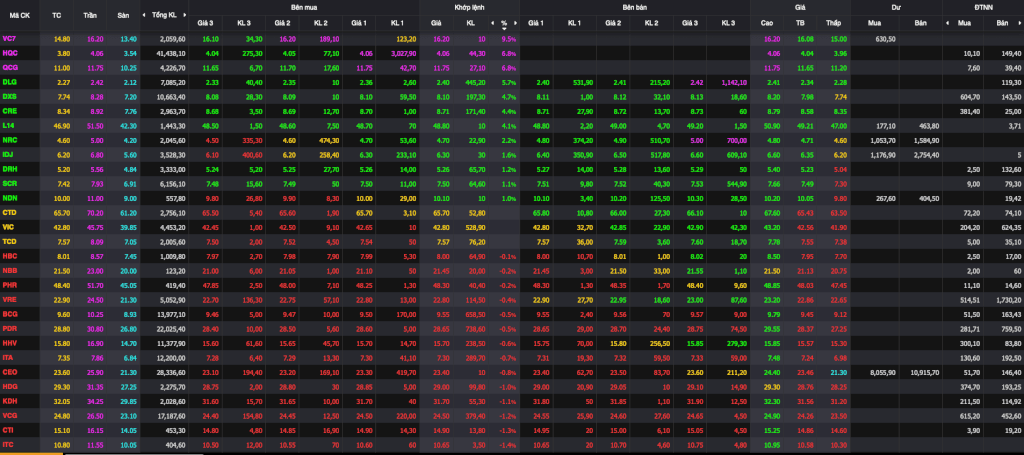Viewport: 1024px width, 455px height.
Task: Open stock symbol DXS
Action: (9, 96)
